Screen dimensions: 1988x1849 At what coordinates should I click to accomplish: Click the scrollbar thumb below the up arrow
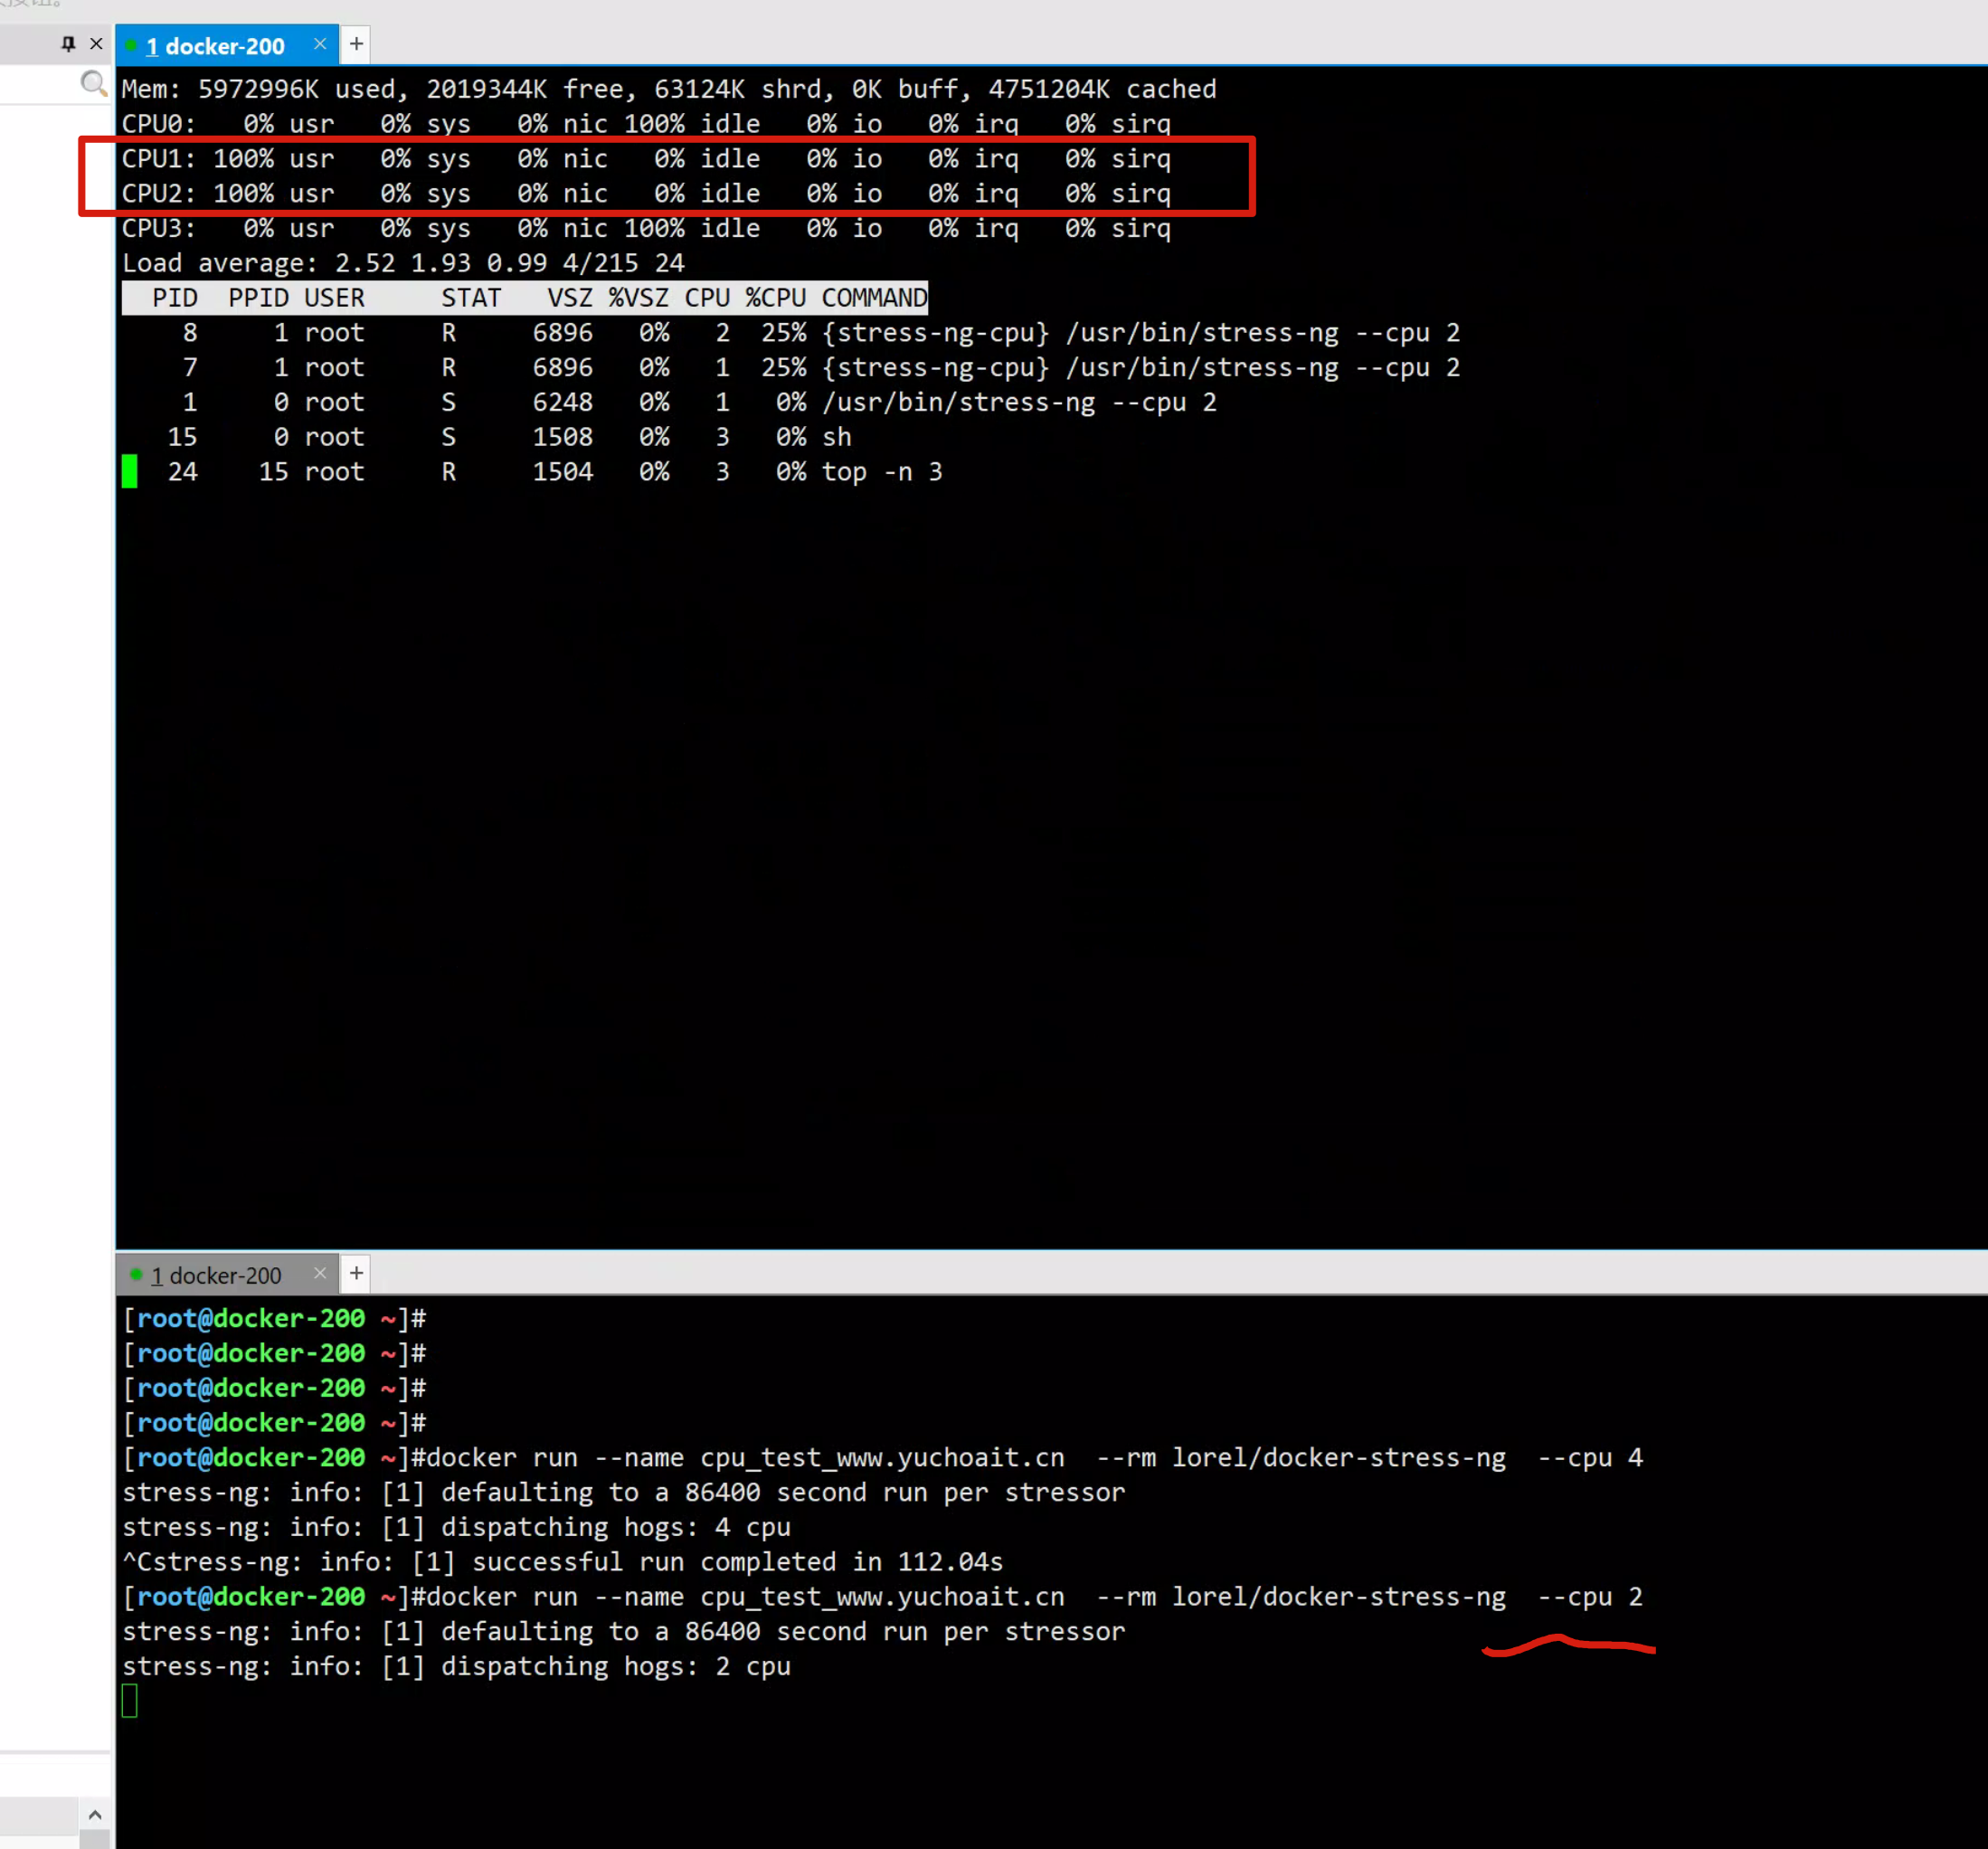coord(95,1839)
